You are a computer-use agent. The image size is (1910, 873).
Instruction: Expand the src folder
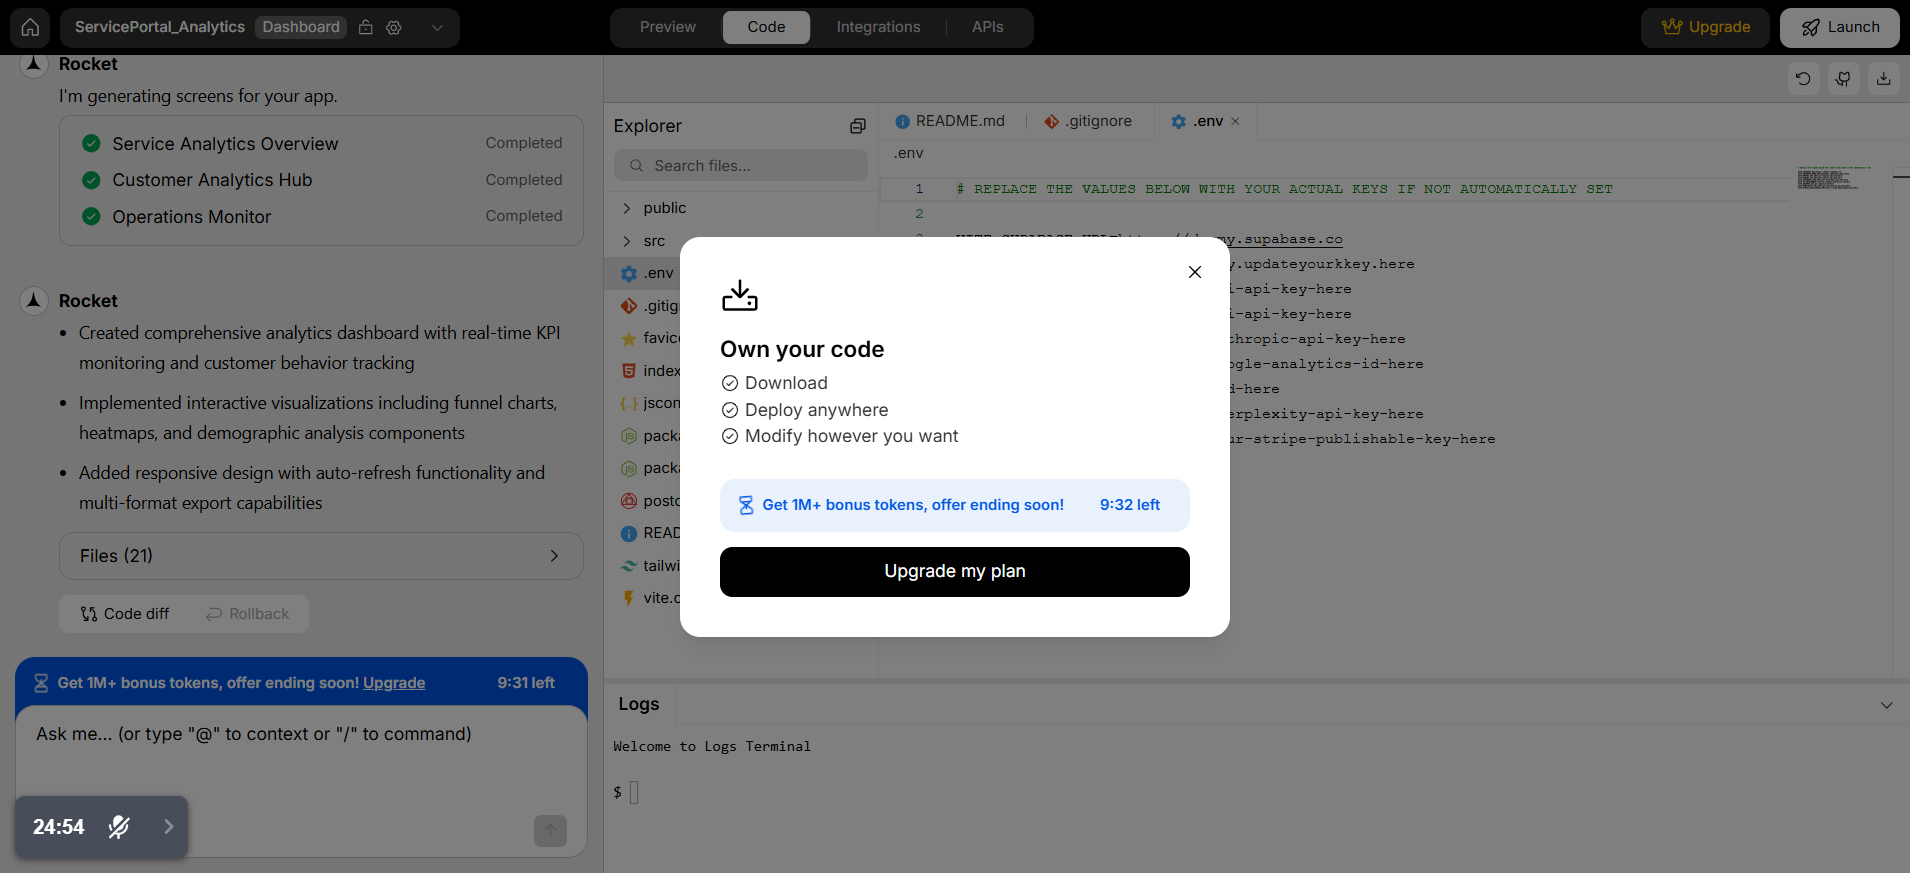[627, 241]
